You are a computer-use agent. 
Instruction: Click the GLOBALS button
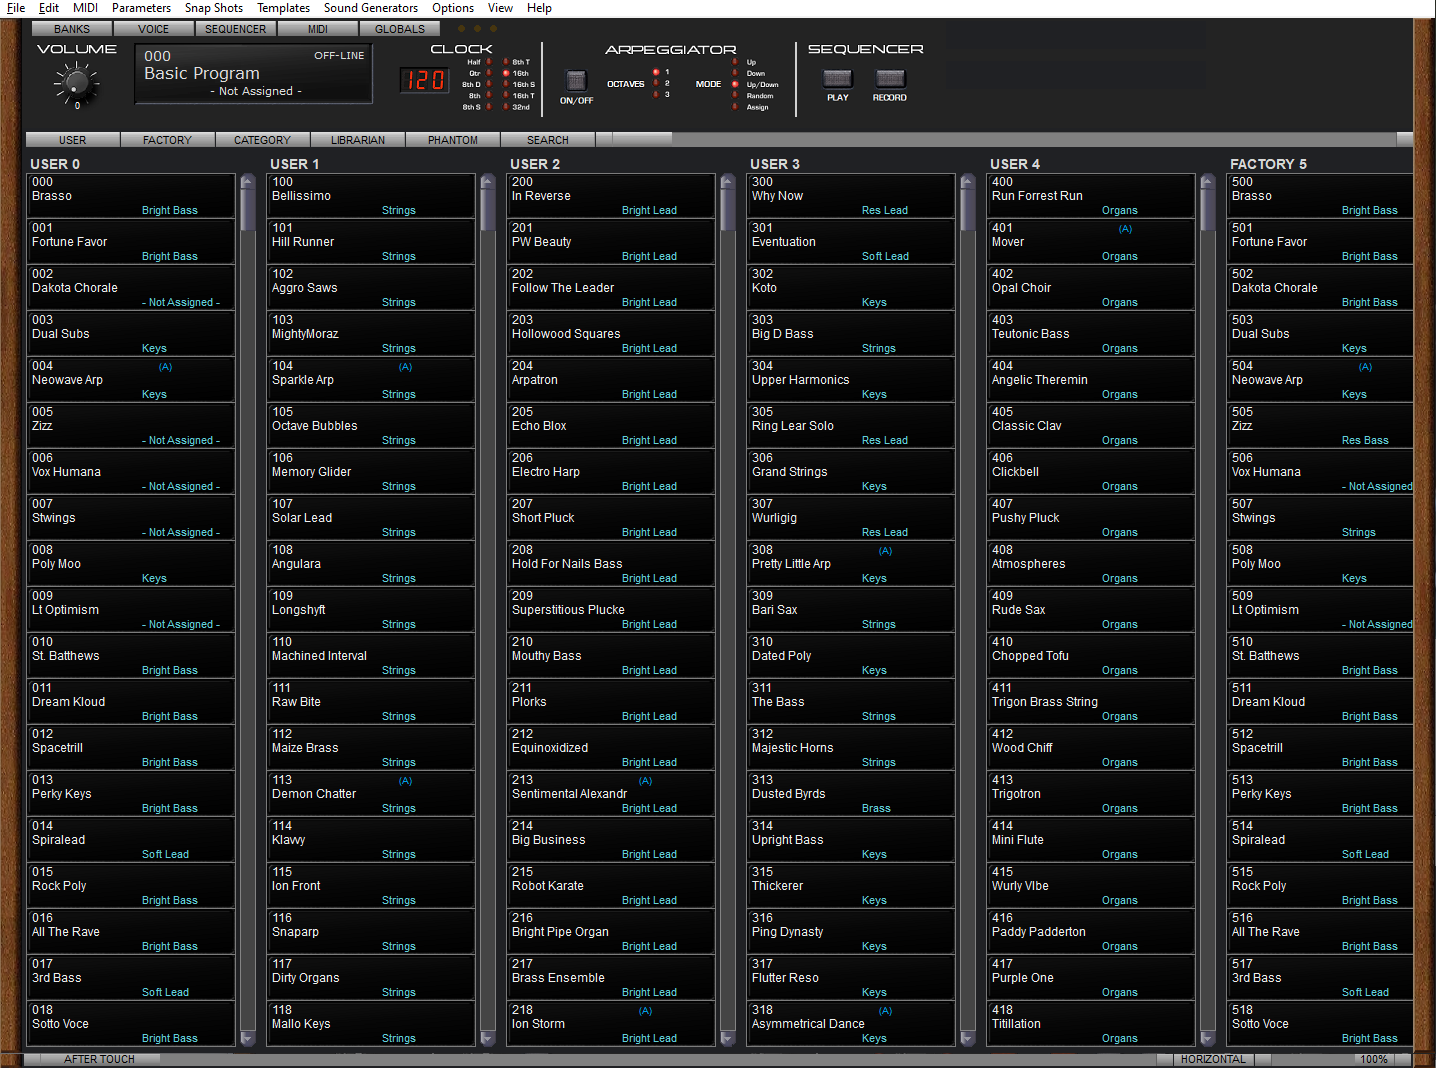point(399,29)
